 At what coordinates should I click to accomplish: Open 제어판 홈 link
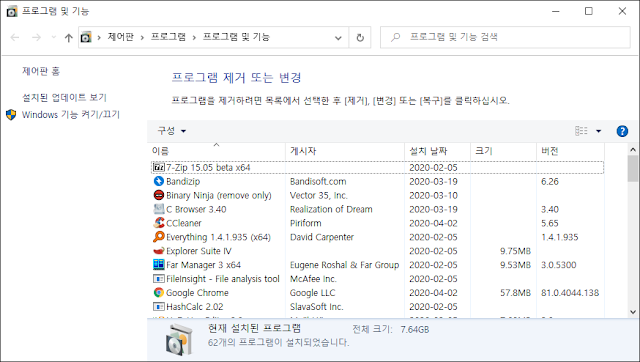tap(41, 71)
